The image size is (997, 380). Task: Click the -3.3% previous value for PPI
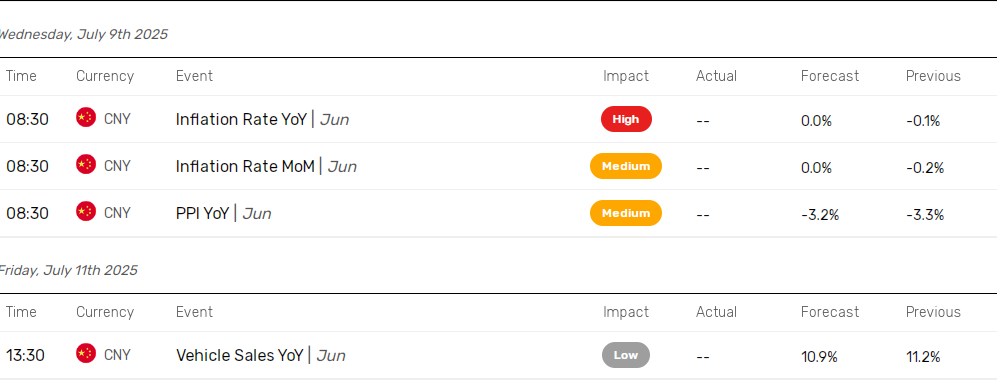925,215
